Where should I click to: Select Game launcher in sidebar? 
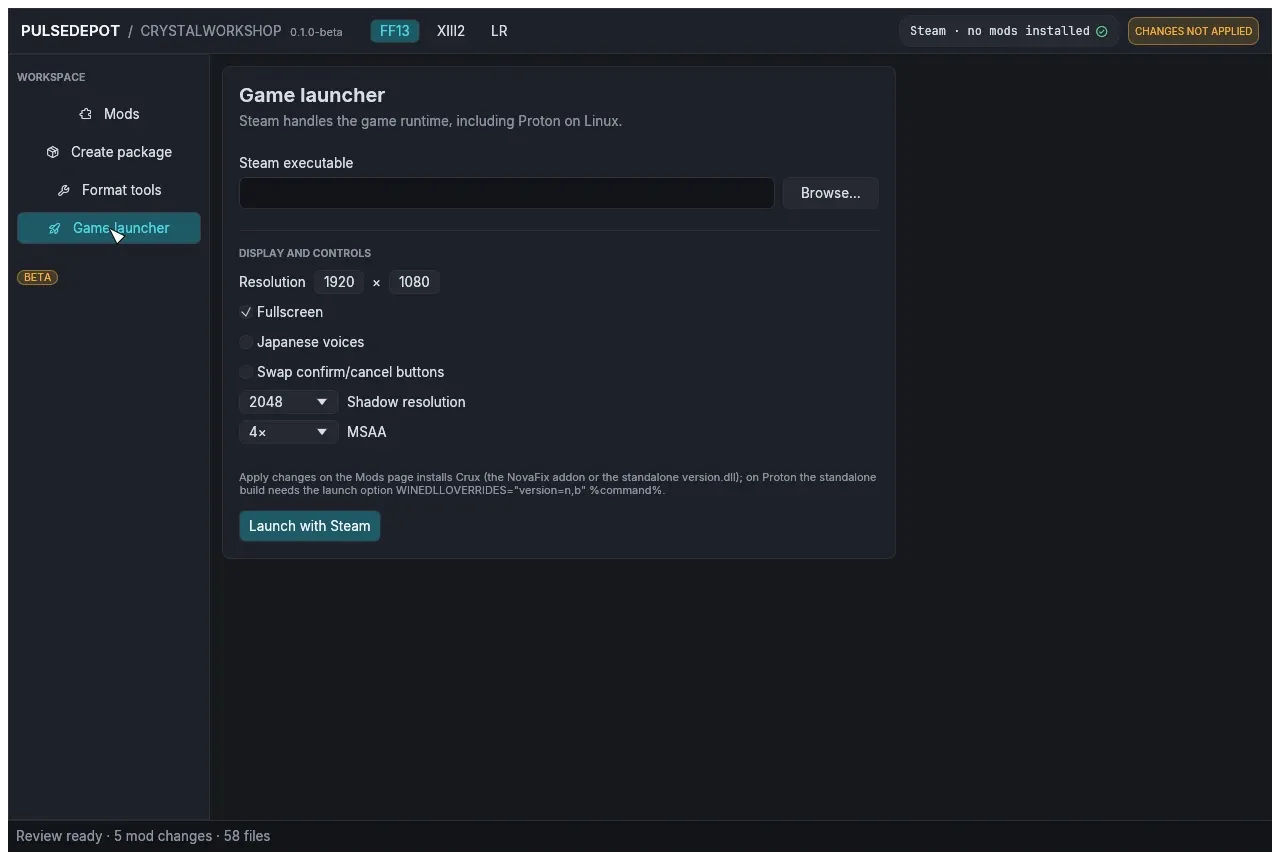pos(109,228)
